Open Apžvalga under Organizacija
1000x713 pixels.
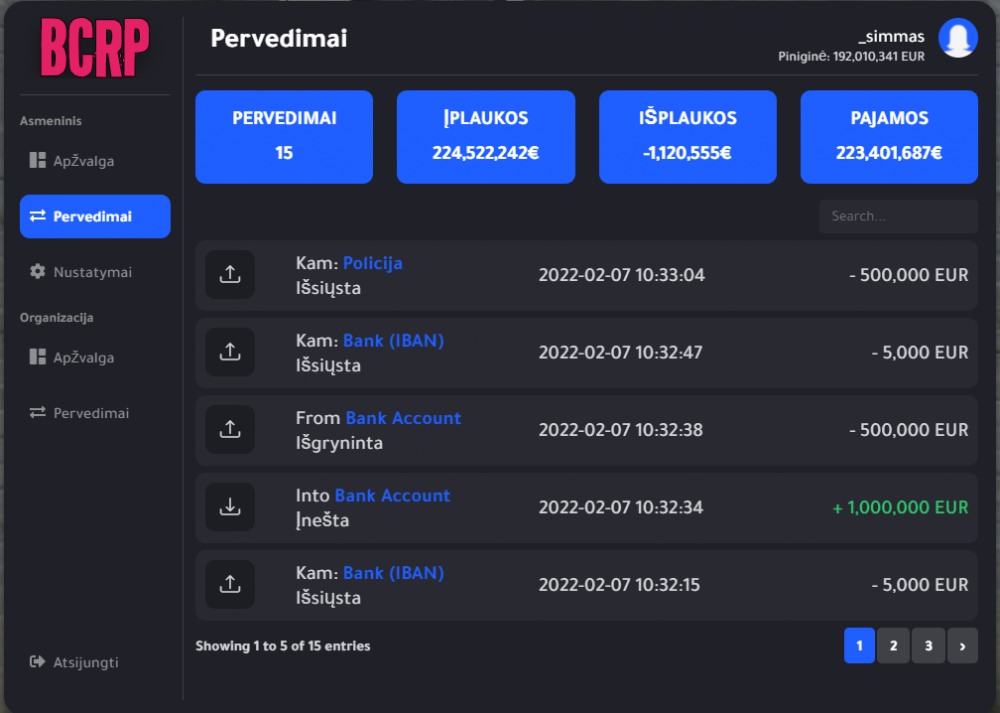click(83, 357)
